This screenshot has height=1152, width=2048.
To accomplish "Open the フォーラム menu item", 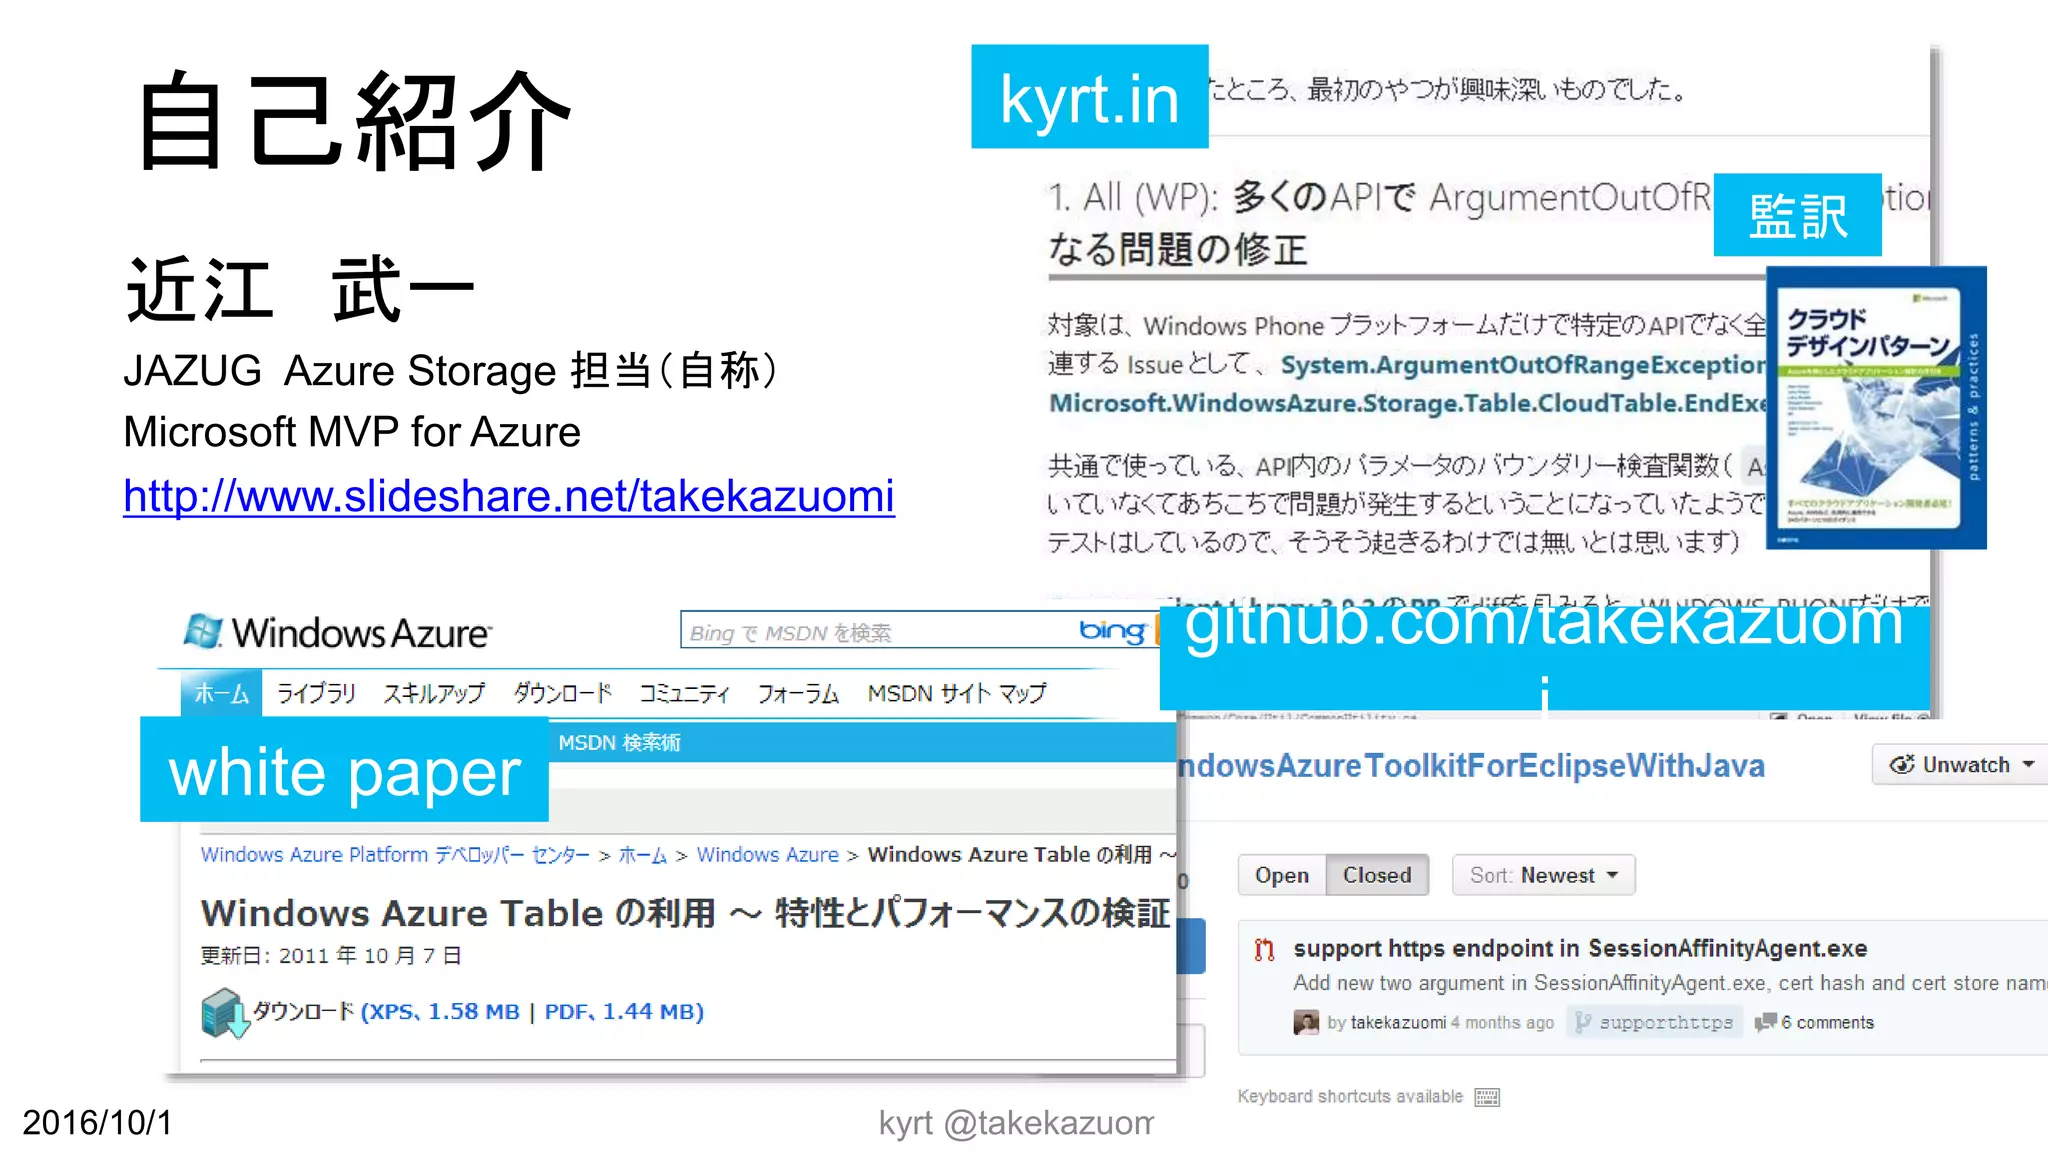I will (x=797, y=693).
